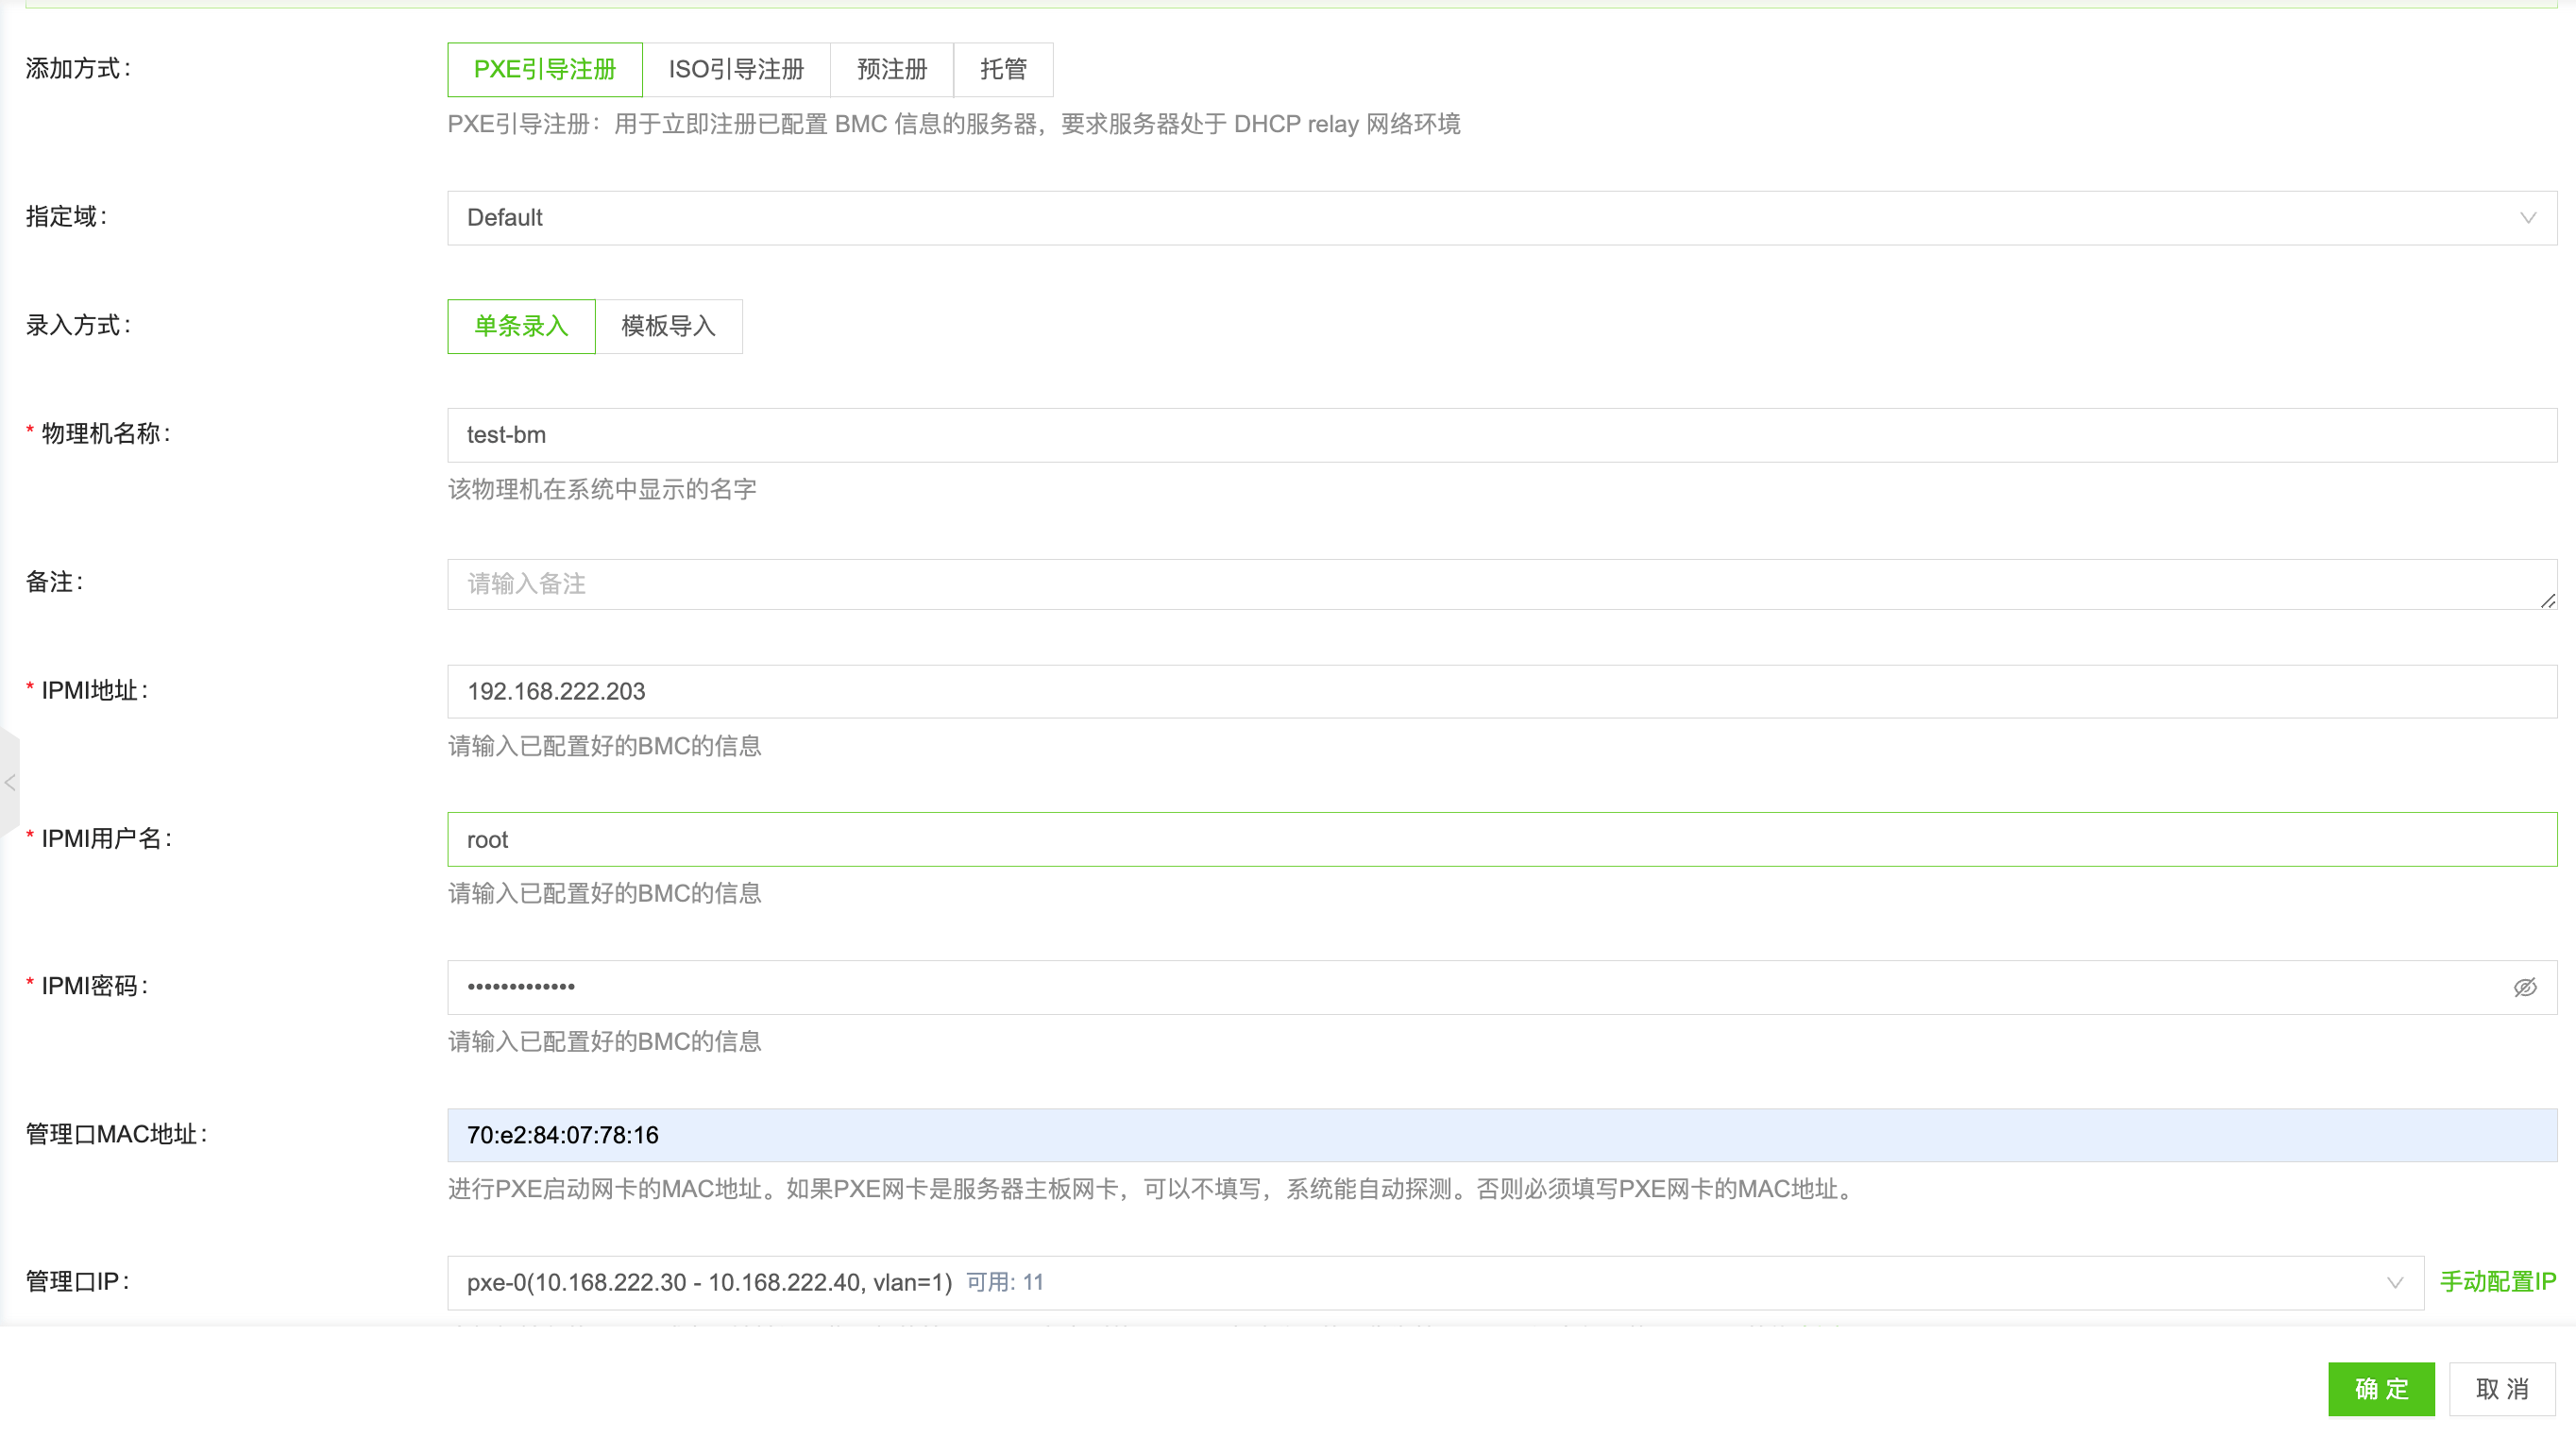Viewport: 2576px width, 1437px height.
Task: Keep 单条录入 entry mode selected
Action: point(520,326)
